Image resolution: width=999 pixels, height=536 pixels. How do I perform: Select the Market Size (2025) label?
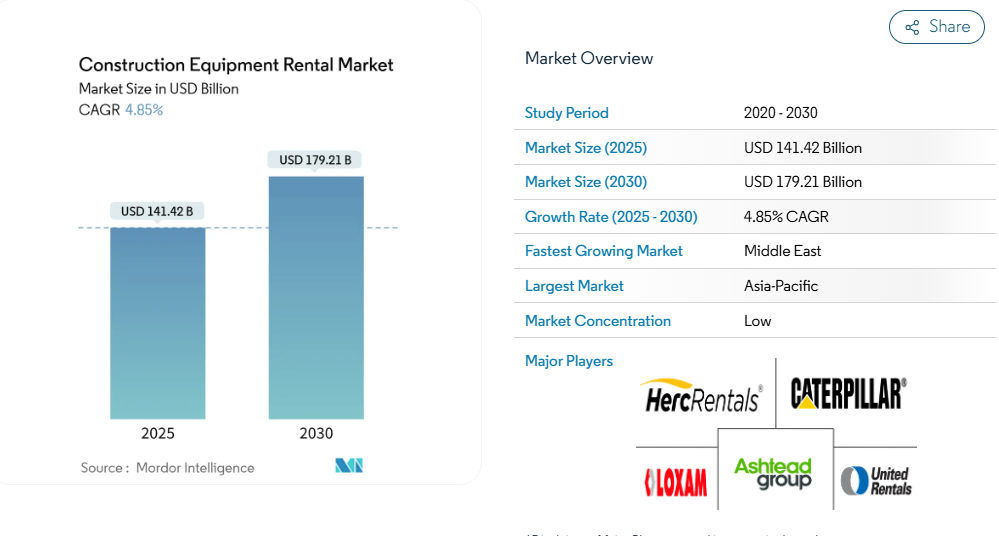[x=586, y=148]
